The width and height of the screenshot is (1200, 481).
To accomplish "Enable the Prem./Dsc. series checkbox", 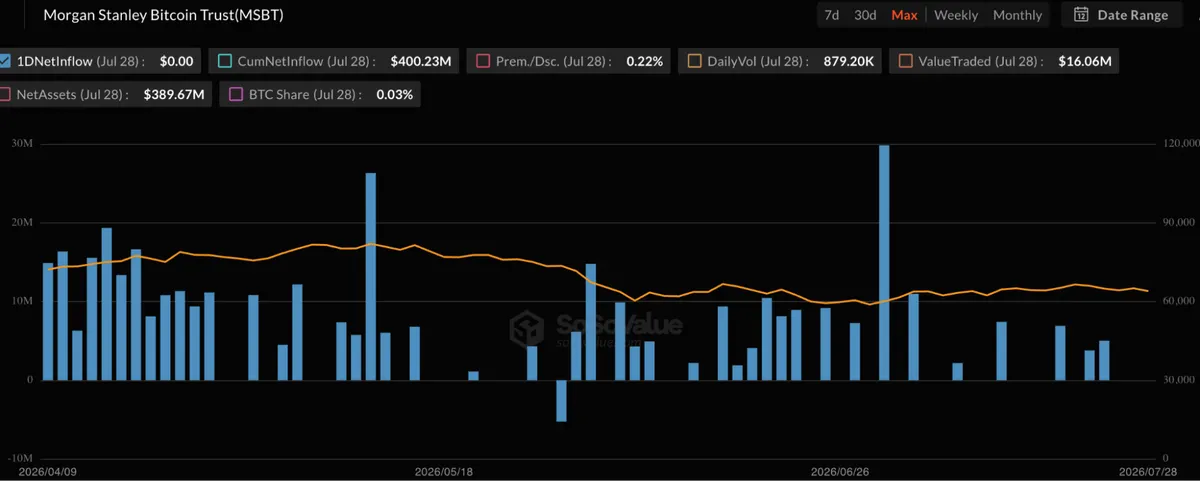I will [x=483, y=61].
